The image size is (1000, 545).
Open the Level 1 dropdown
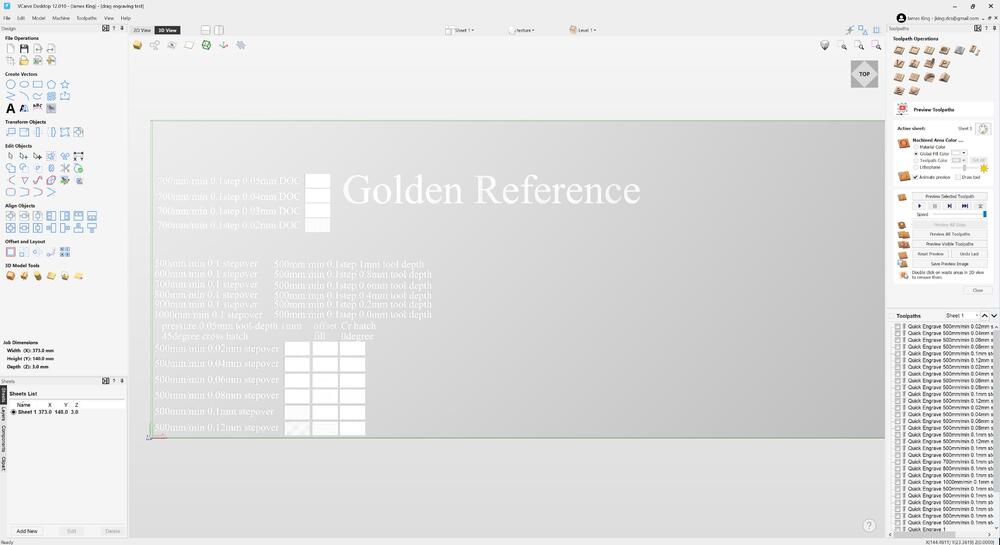(583, 30)
